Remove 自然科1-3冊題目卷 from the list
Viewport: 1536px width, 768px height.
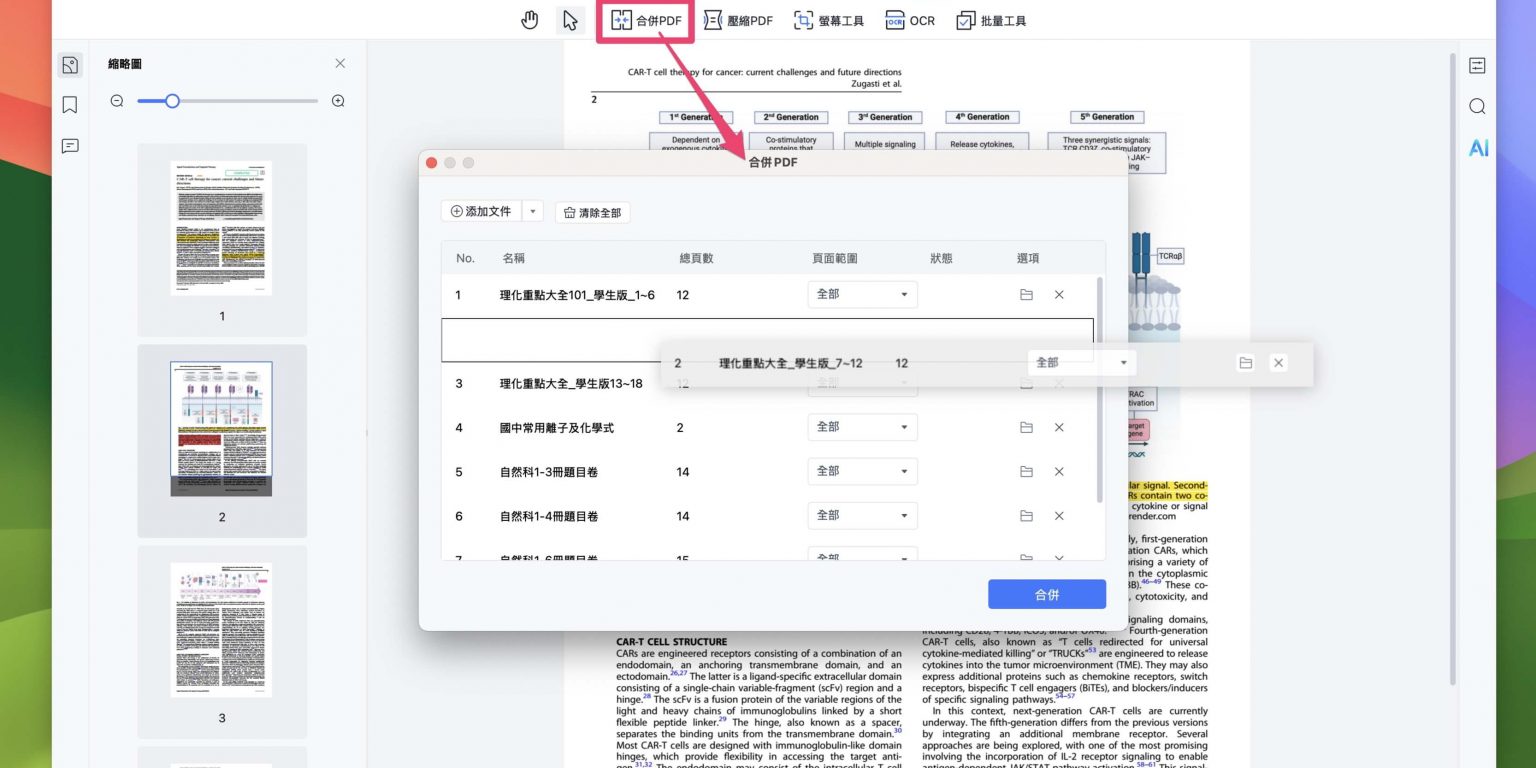[x=1059, y=472]
